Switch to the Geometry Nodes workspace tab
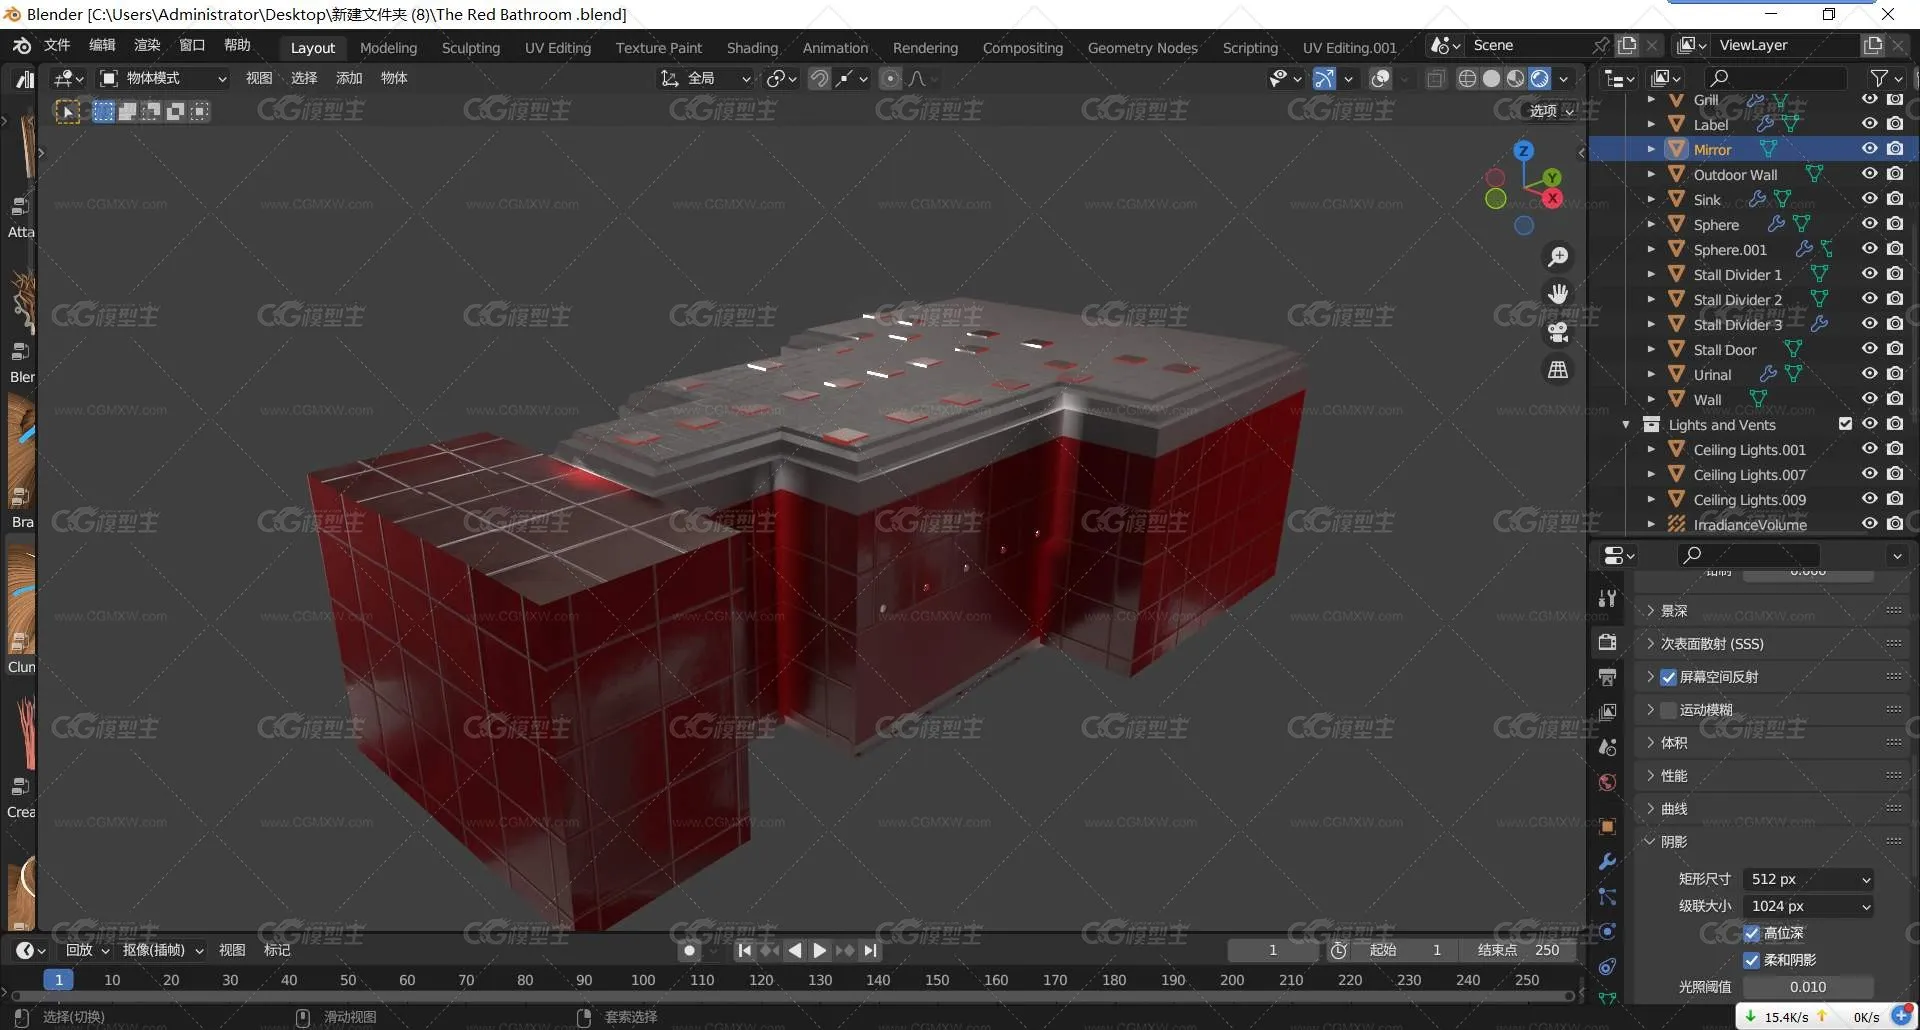Viewport: 1920px width, 1030px height. tap(1142, 48)
